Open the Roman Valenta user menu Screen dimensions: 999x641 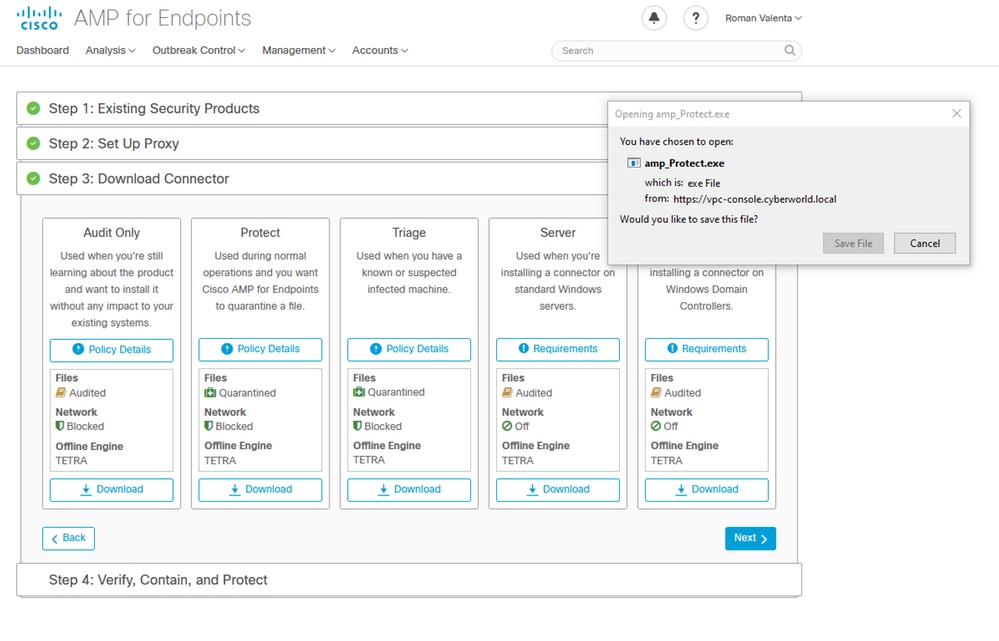[763, 18]
